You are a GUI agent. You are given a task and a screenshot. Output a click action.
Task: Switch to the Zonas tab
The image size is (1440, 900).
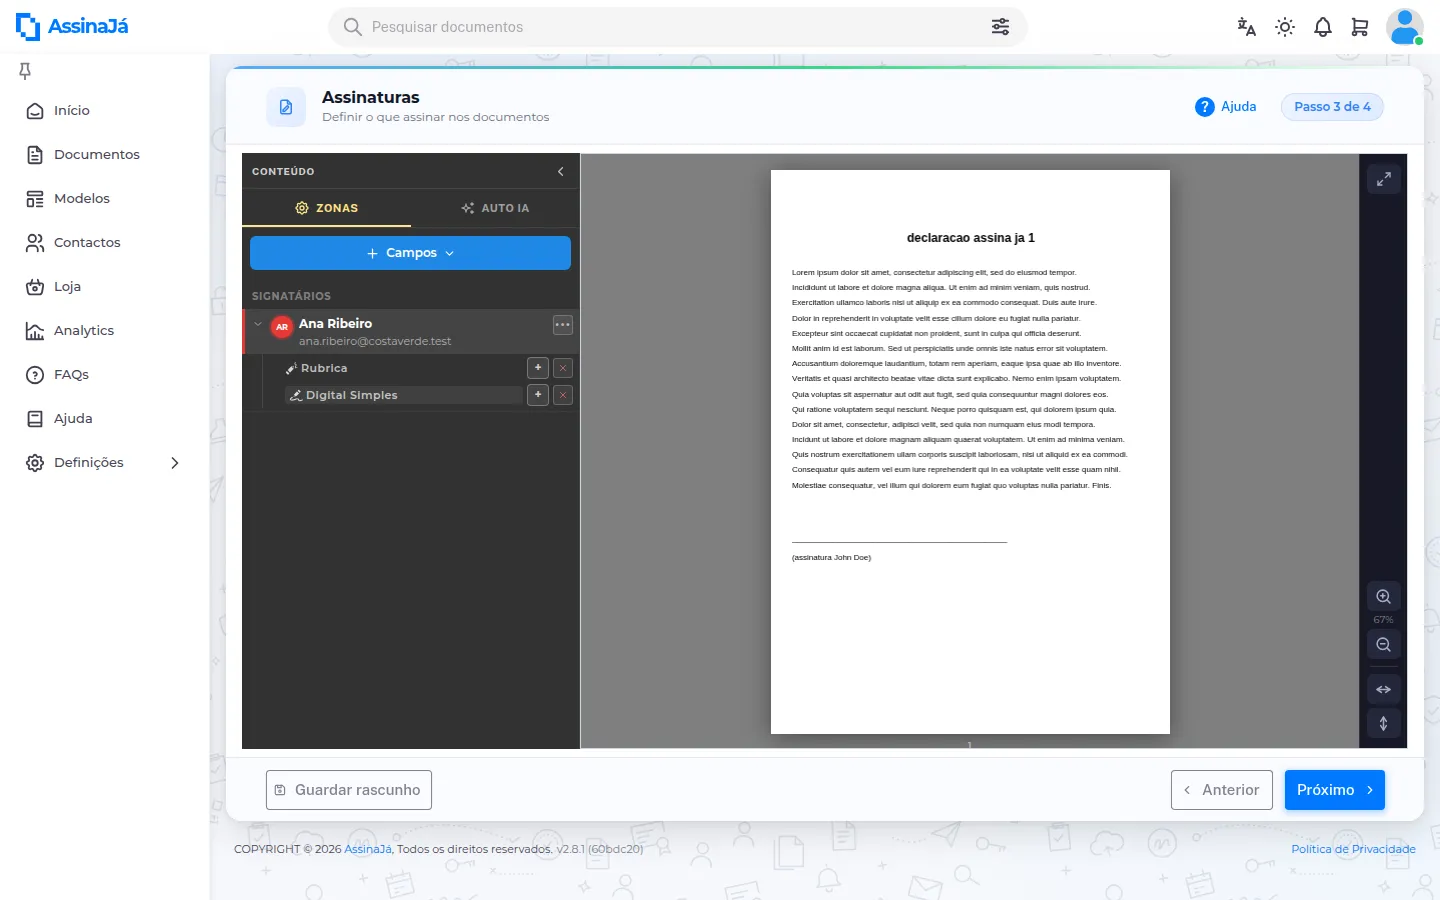pyautogui.click(x=327, y=208)
